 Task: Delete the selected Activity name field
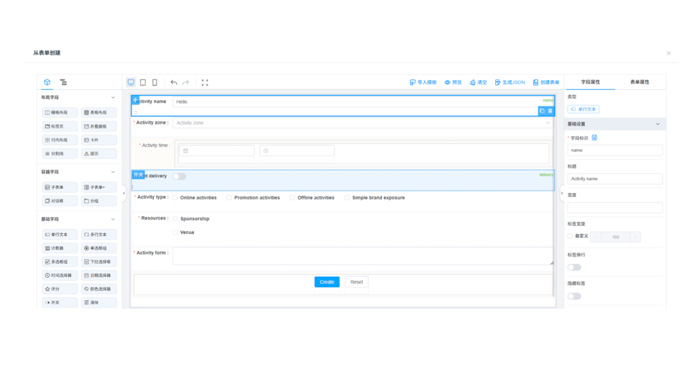tap(550, 111)
